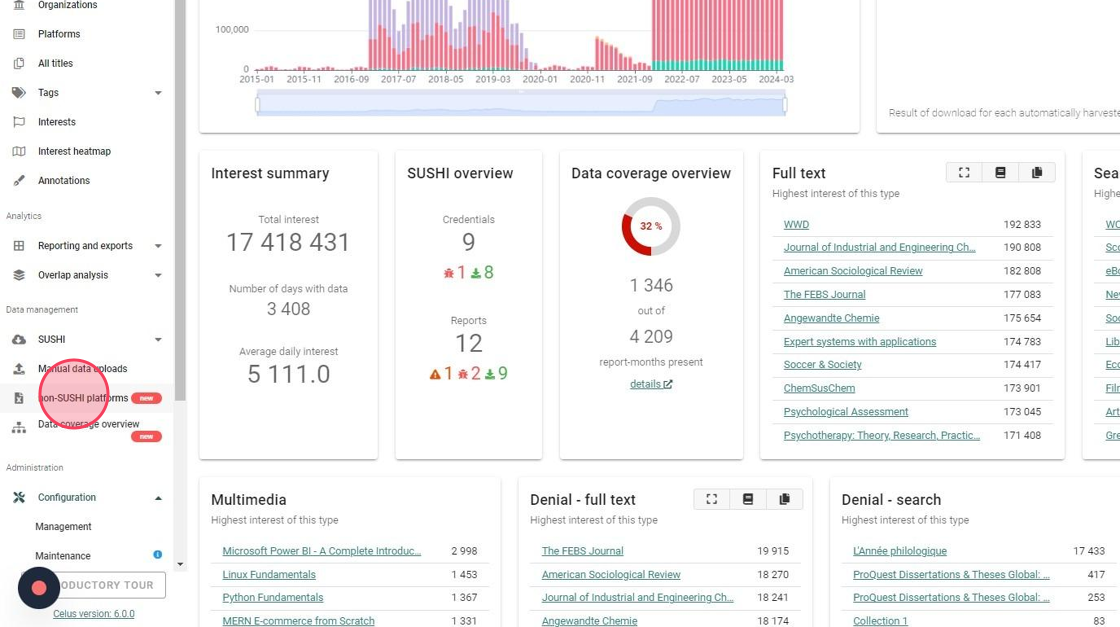Click the Tags icon in sidebar
Screen dimensions: 1120x627
19,92
